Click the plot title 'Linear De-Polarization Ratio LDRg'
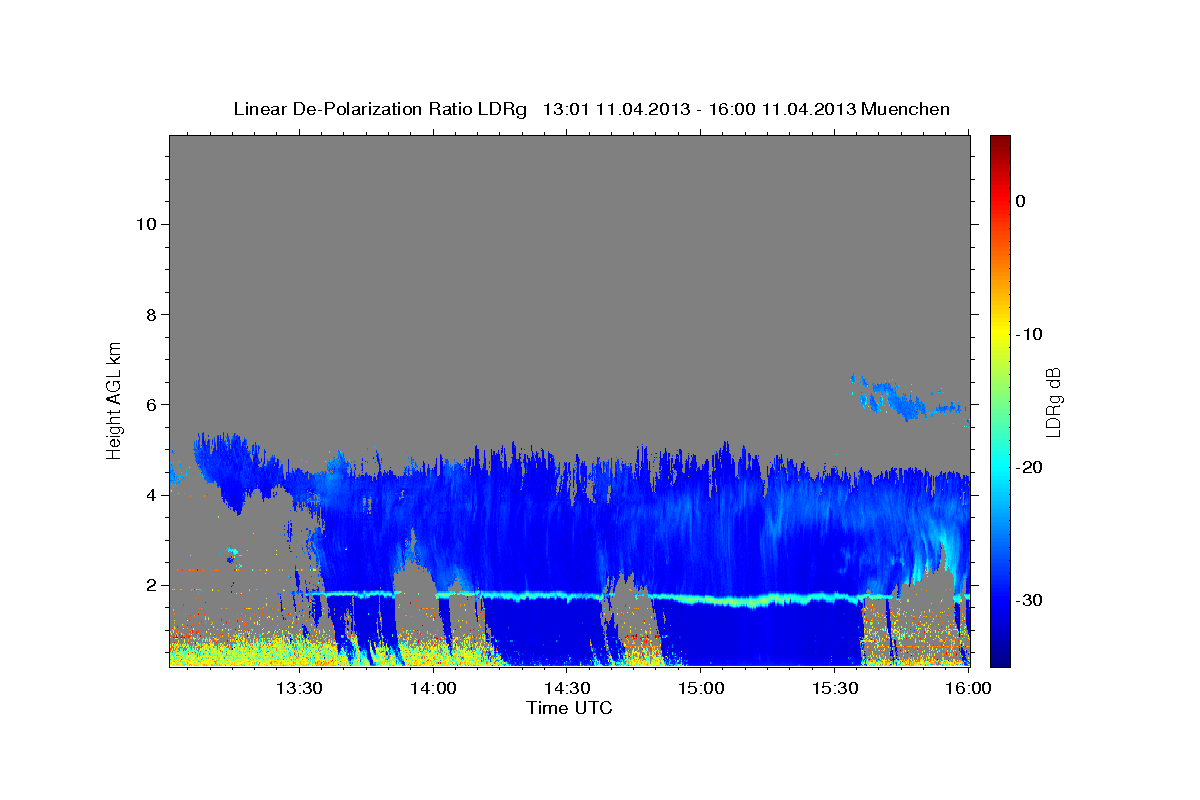The image size is (1200, 800). (380, 109)
